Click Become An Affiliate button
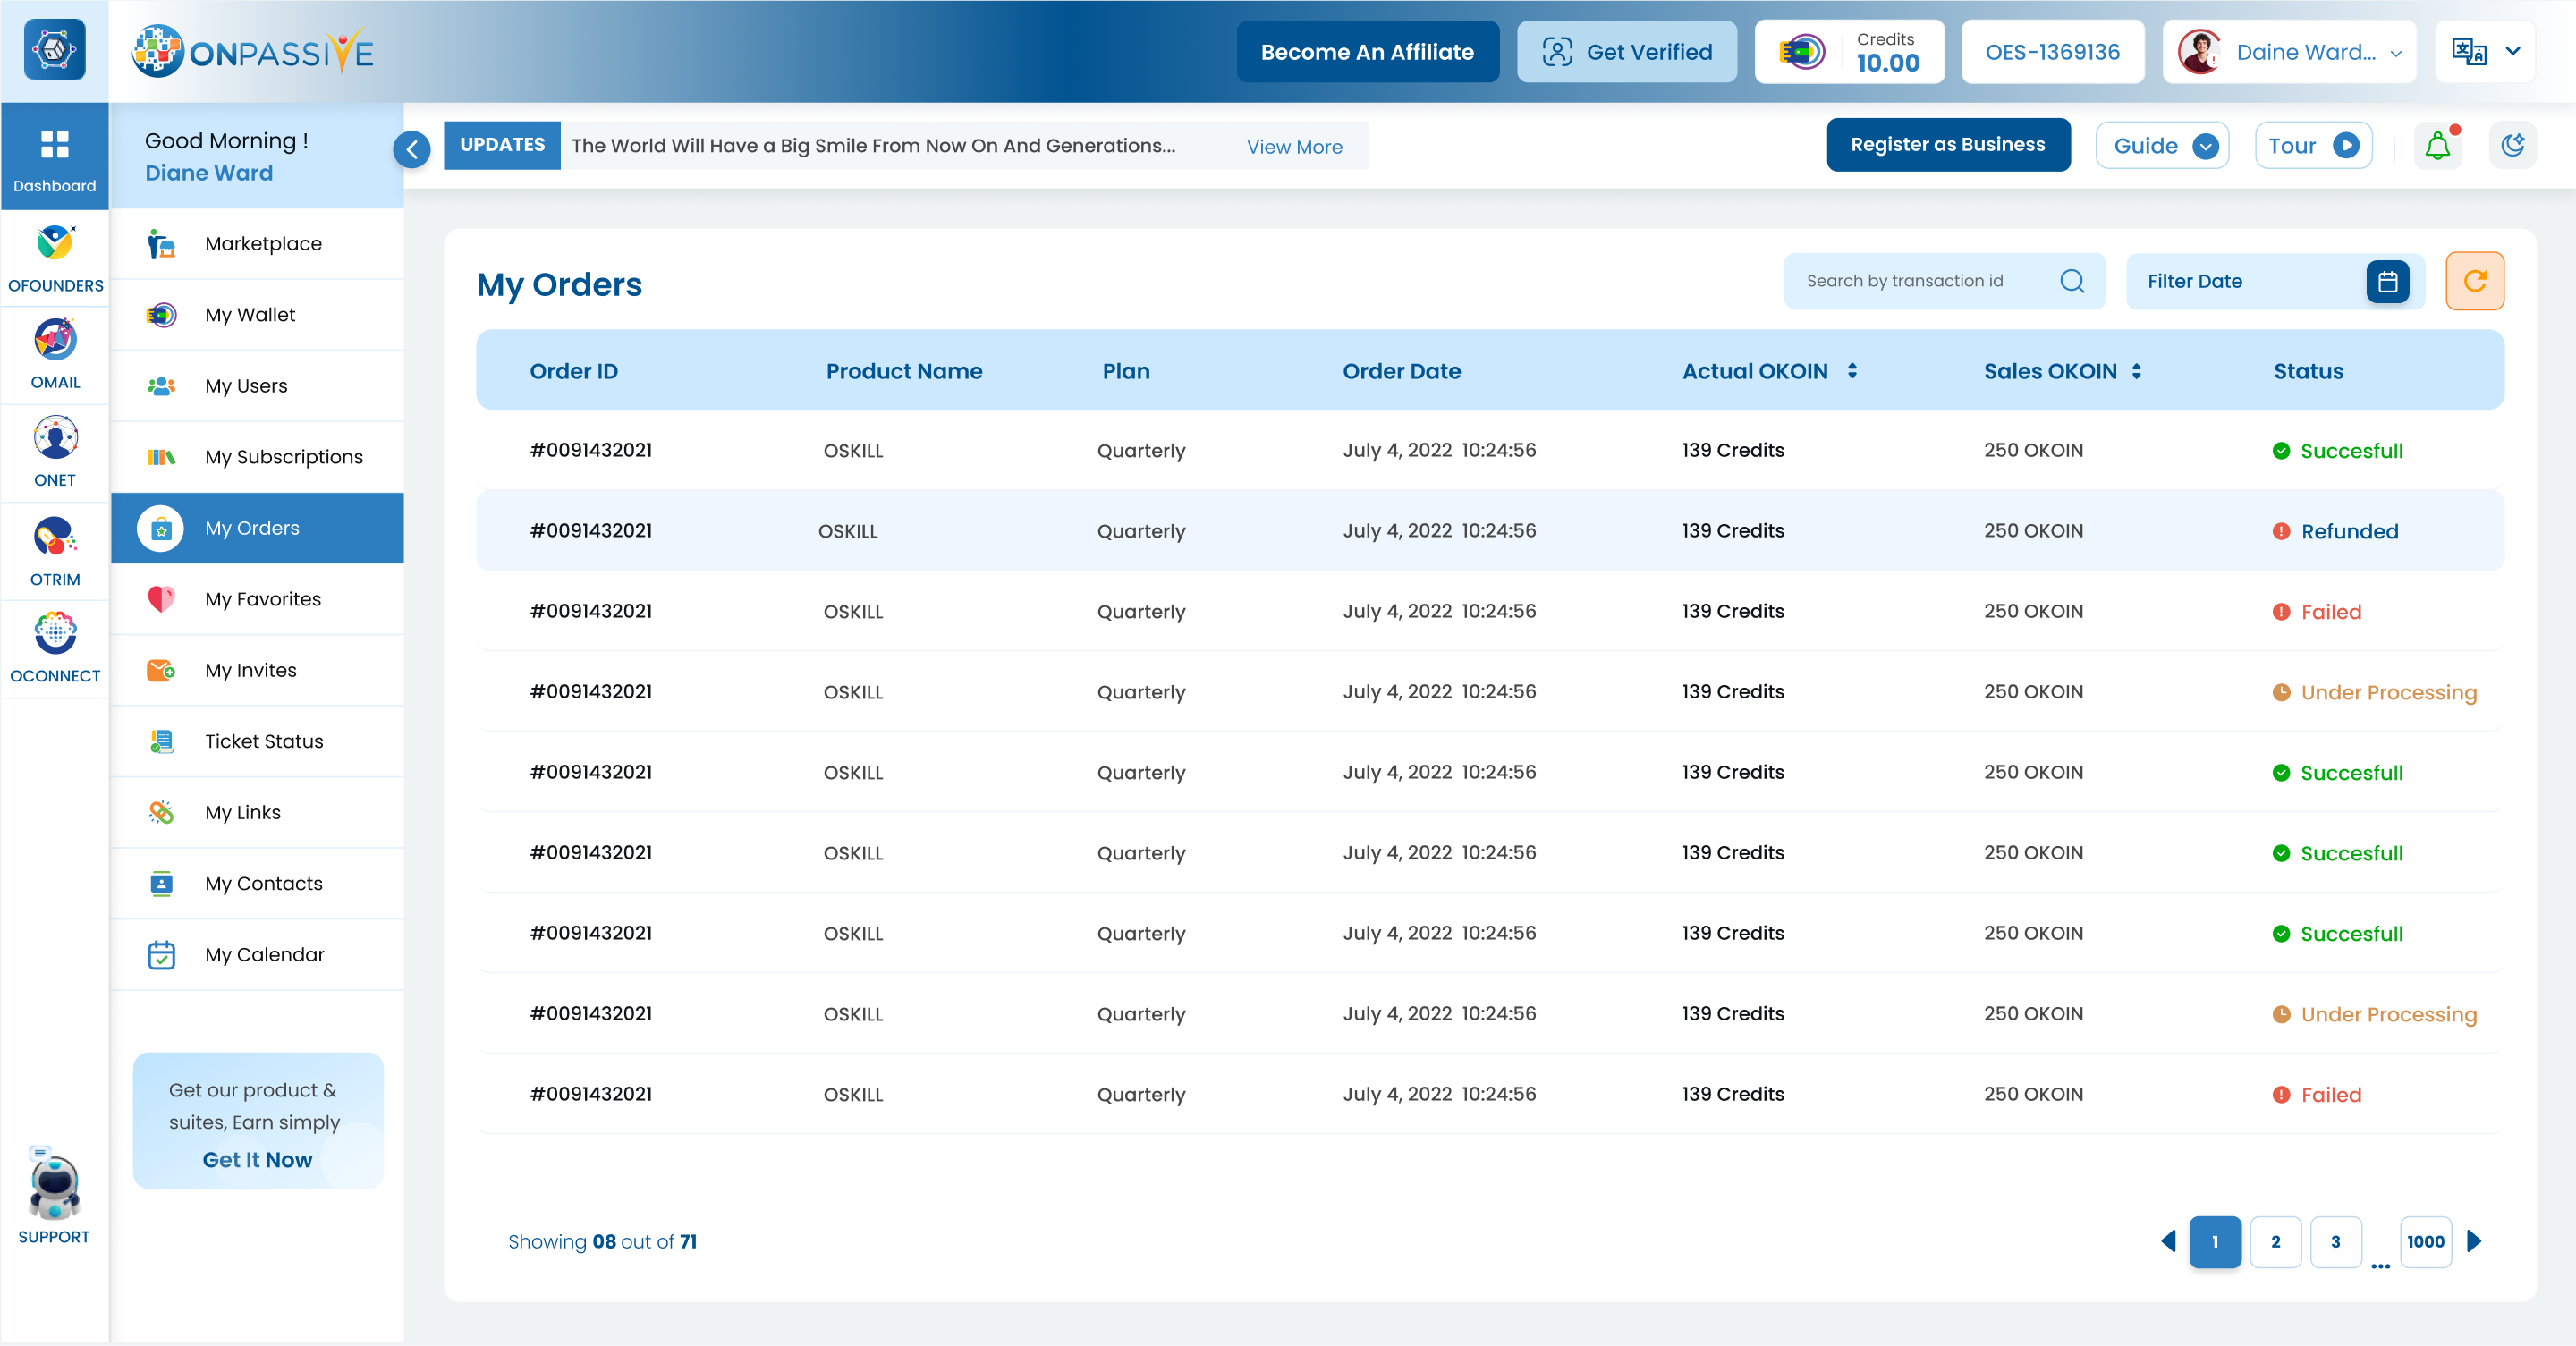Viewport: 2576px width, 1346px height. point(1367,51)
